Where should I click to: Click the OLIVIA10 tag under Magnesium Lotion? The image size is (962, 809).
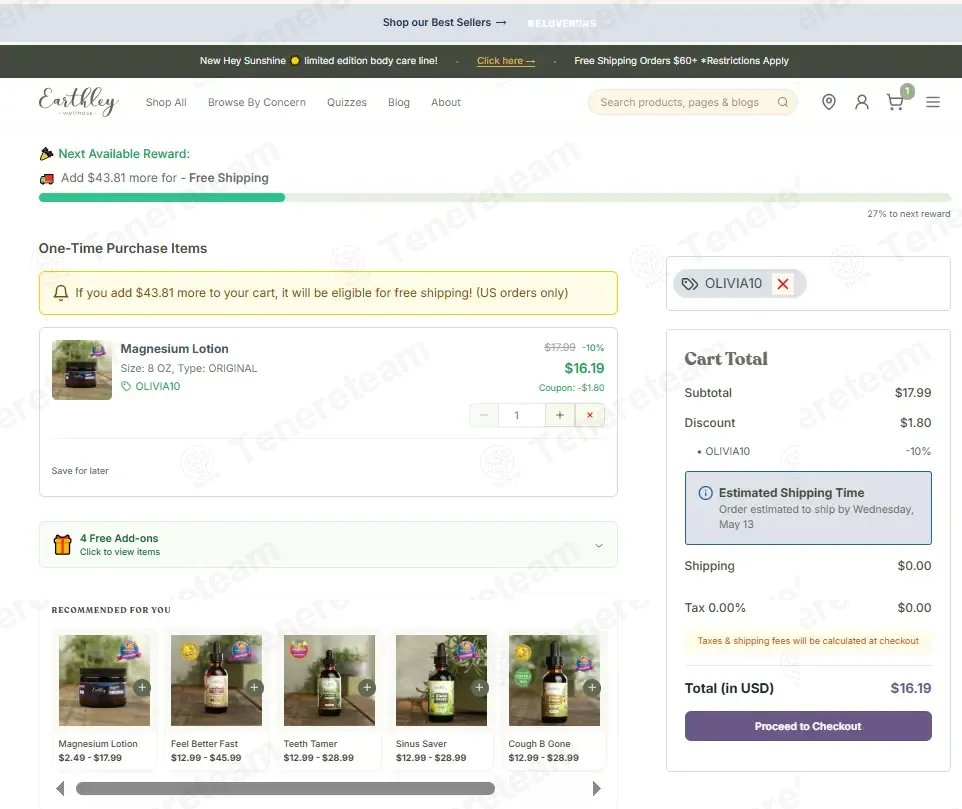pyautogui.click(x=150, y=386)
